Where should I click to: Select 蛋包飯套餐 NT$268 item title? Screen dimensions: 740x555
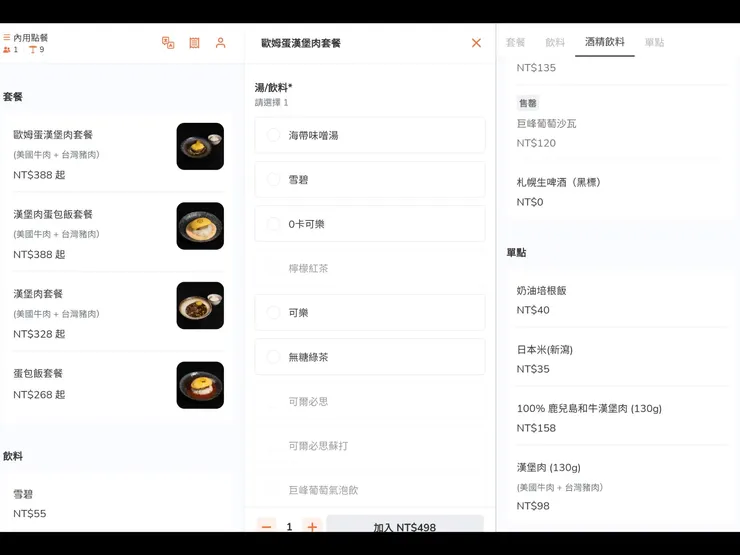[38, 373]
